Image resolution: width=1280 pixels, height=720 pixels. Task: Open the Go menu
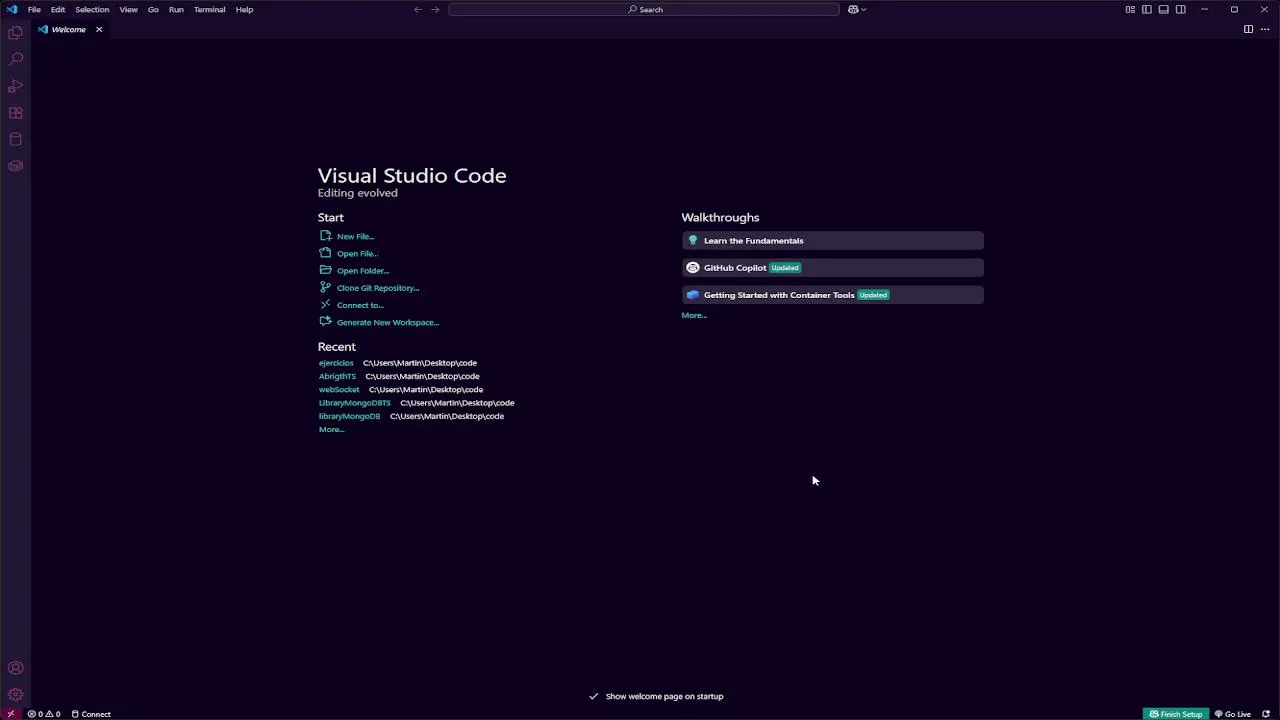coord(153,9)
